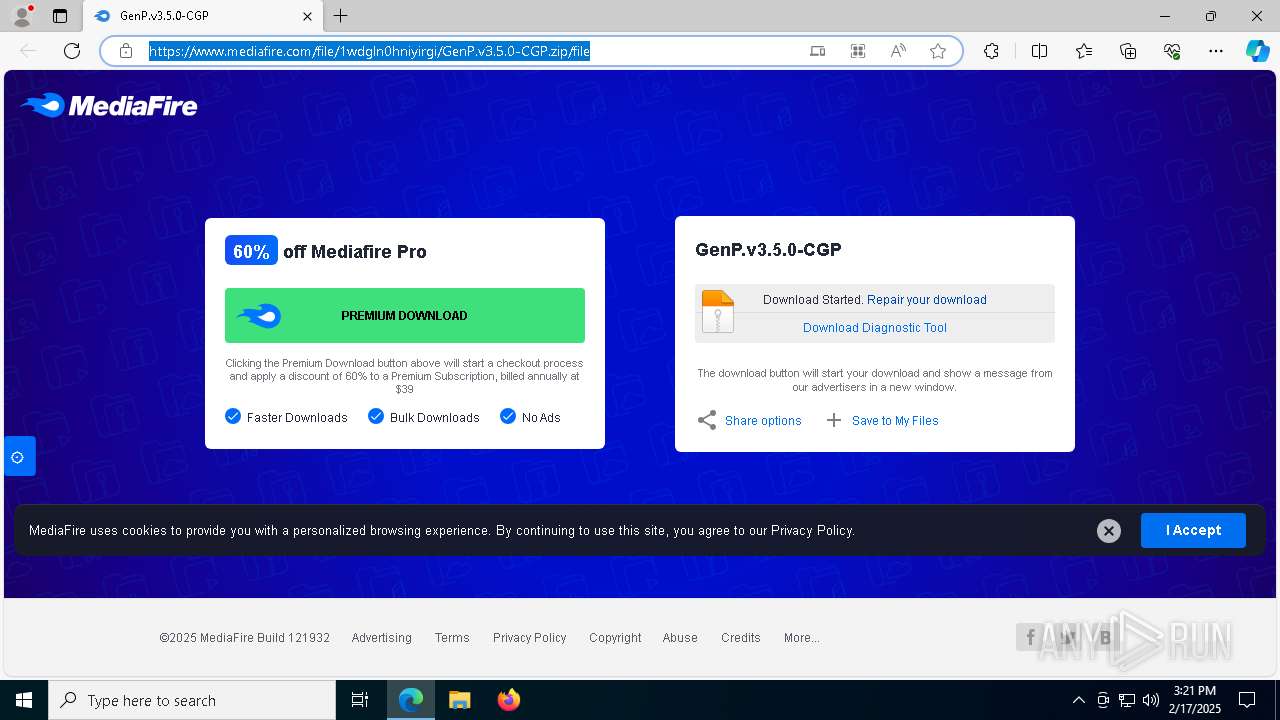Click the Type here to search box
Screen dimensions: 1280x720
click(x=192, y=700)
